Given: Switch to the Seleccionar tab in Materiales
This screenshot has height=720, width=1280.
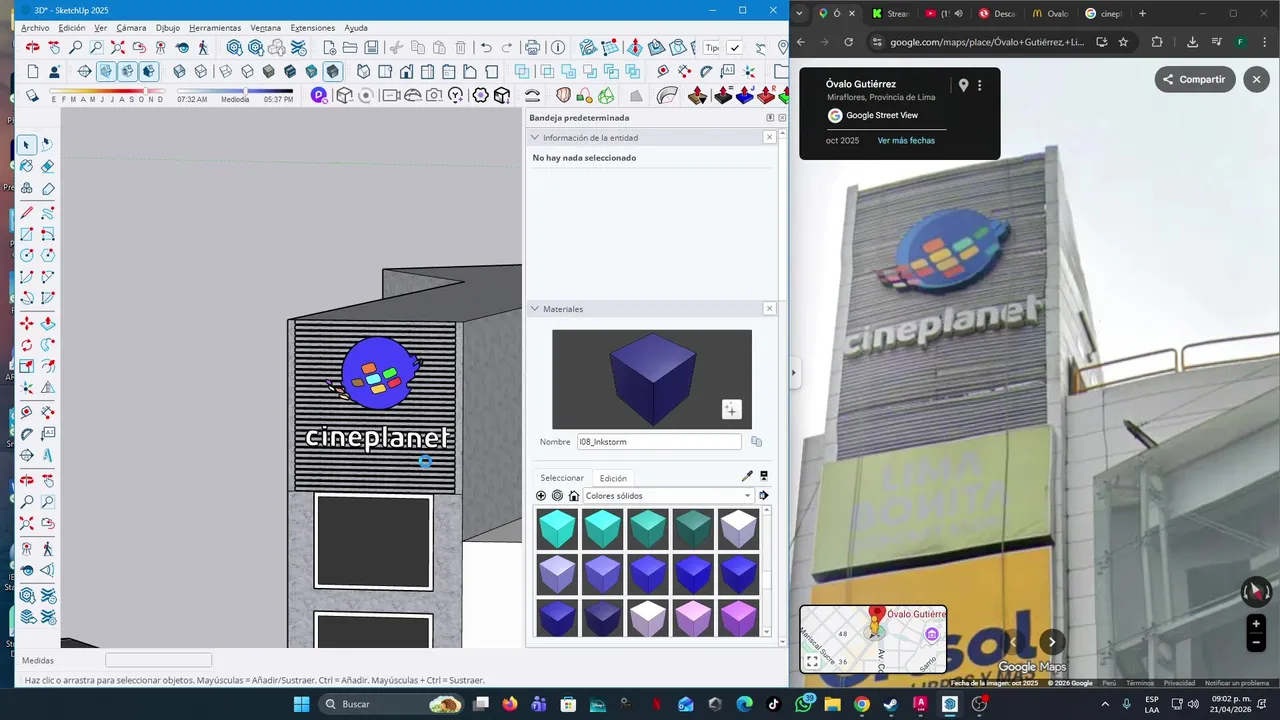Looking at the screenshot, I should tap(562, 478).
